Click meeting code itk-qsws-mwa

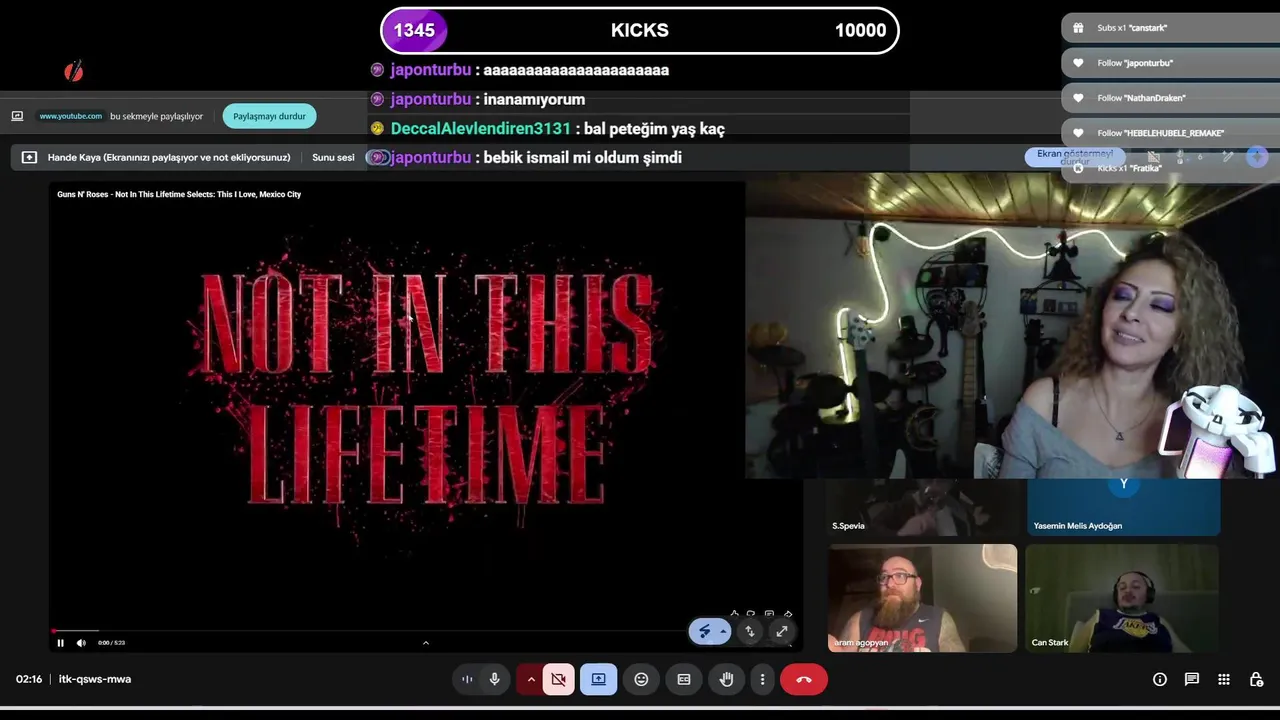click(95, 679)
